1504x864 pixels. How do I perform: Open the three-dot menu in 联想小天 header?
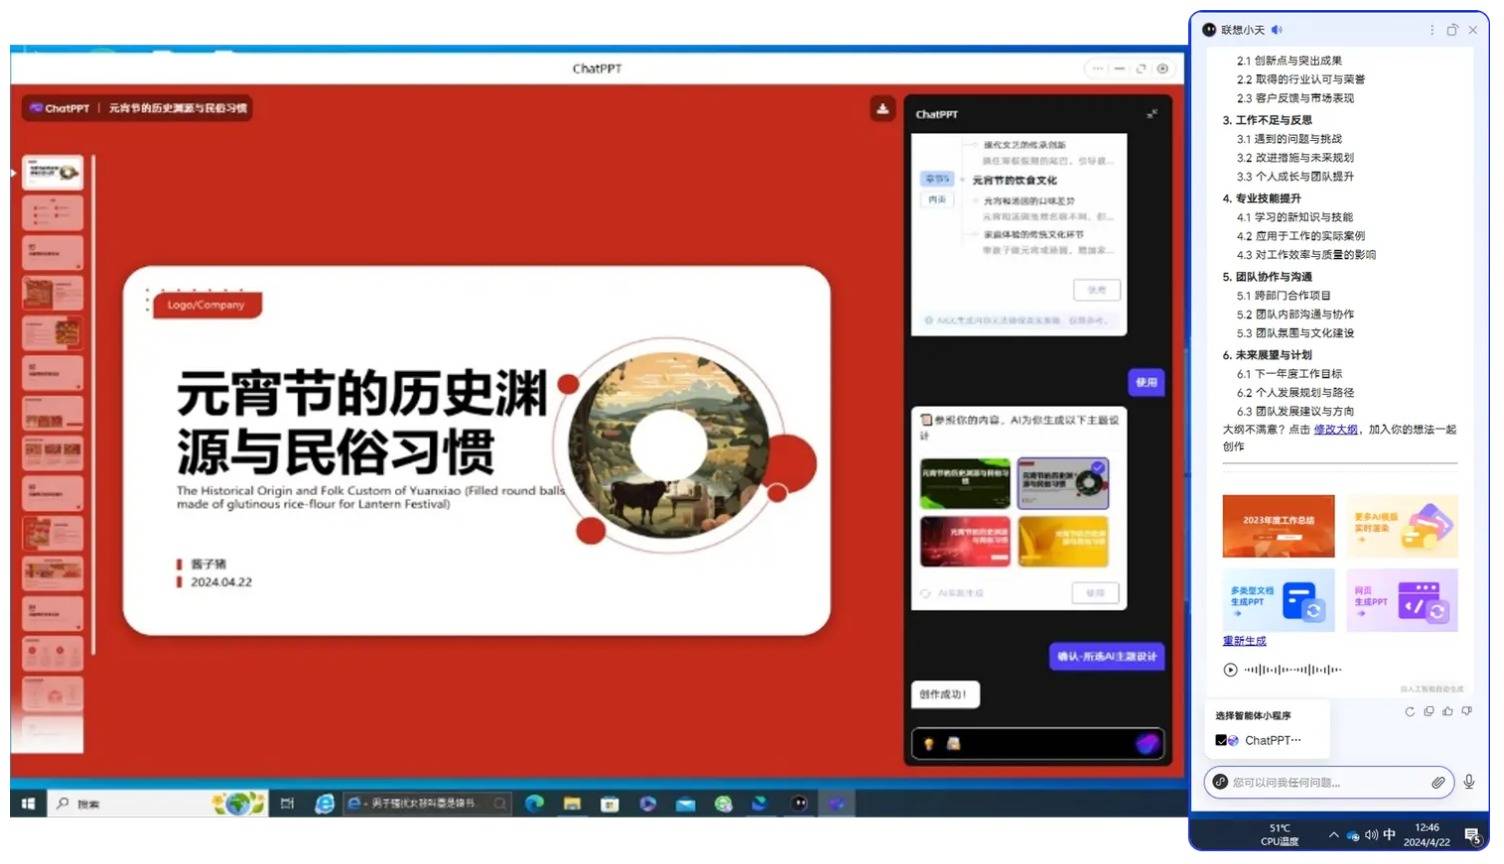[1432, 30]
